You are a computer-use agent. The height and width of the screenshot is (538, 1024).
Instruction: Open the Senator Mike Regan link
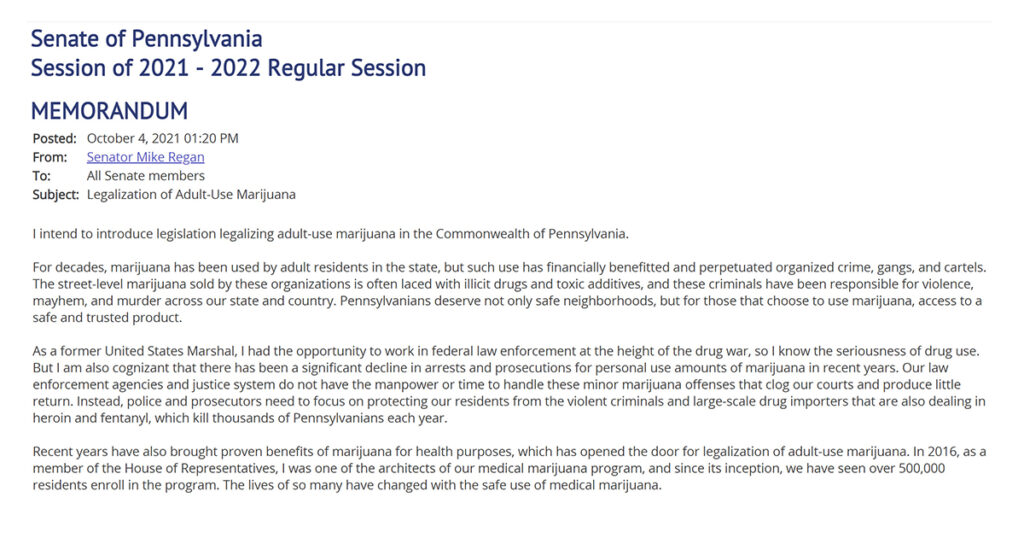(145, 157)
